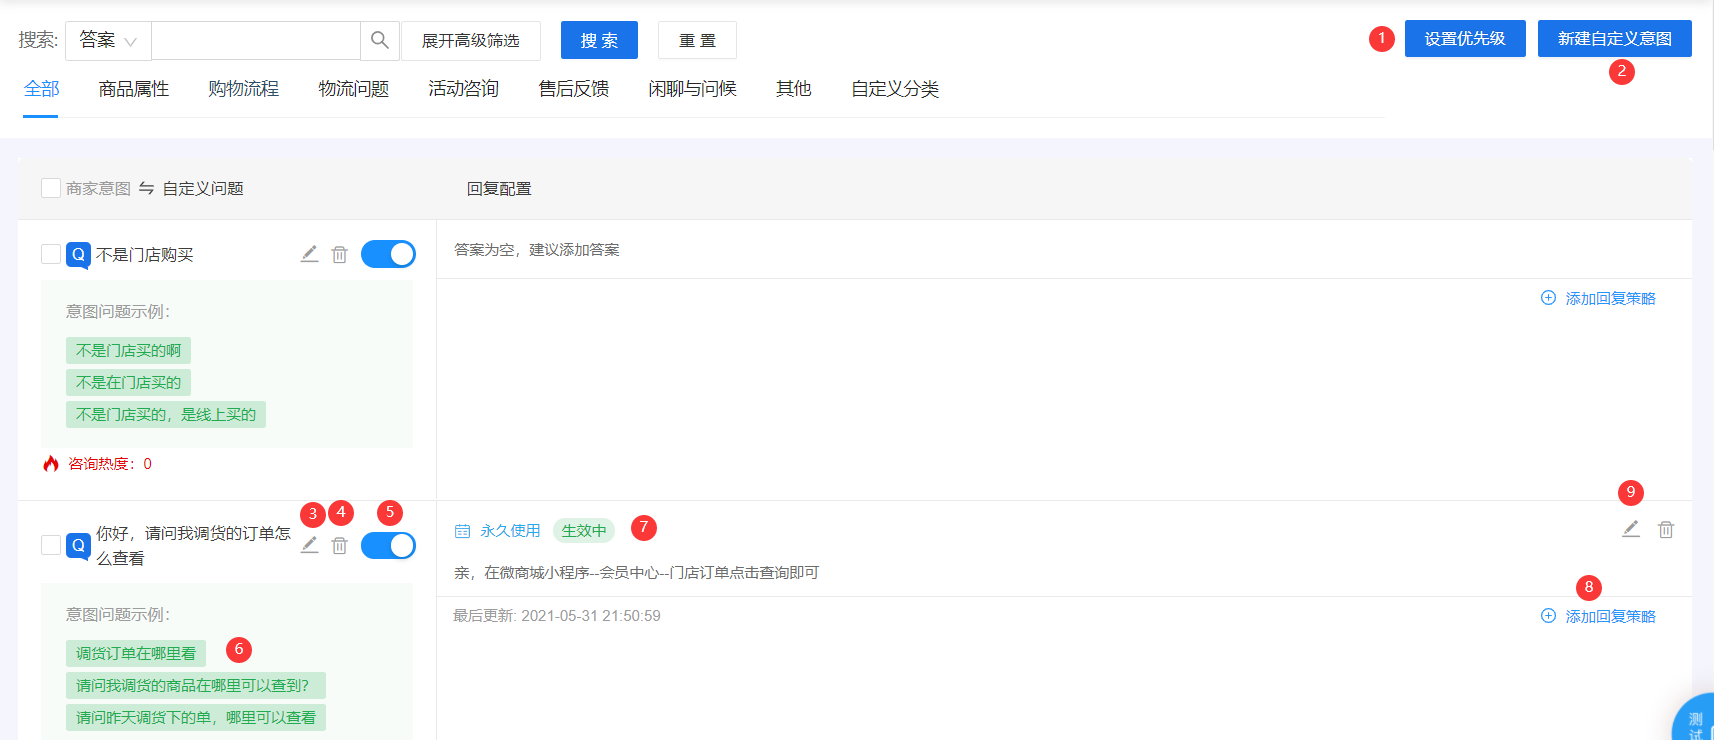Delete the 你好，请问我调货的订单怎么查看 intent trash icon
Viewport: 1714px width, 740px height.
(x=340, y=545)
